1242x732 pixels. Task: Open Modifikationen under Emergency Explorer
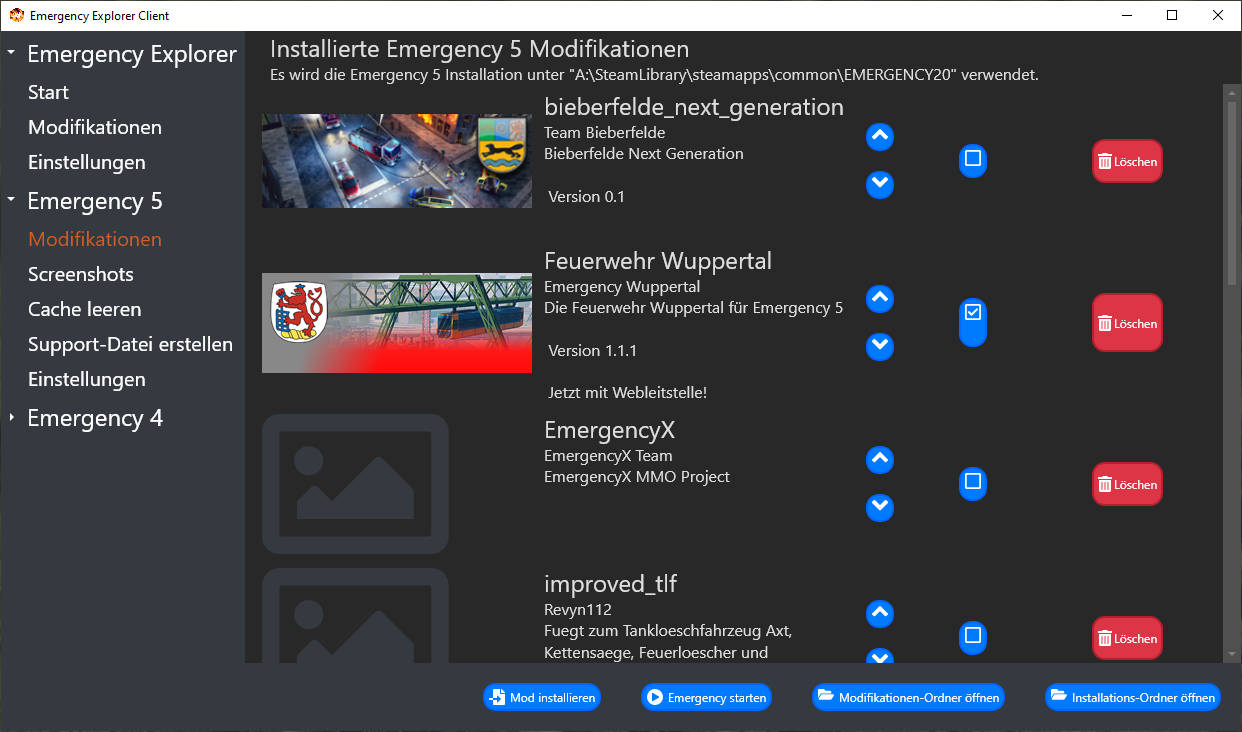click(95, 127)
